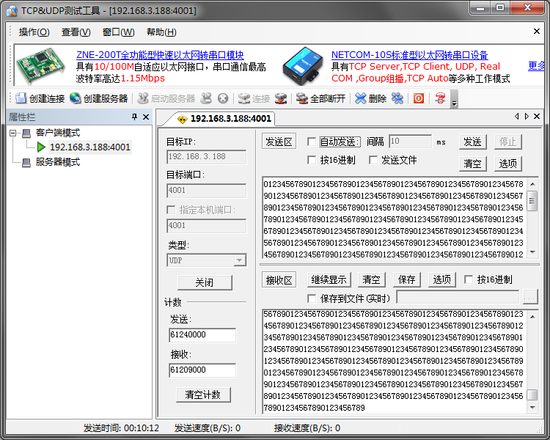Image resolution: width=550 pixels, height=440 pixels.
Task: Open the 帮助(H) menu
Action: pos(161,32)
